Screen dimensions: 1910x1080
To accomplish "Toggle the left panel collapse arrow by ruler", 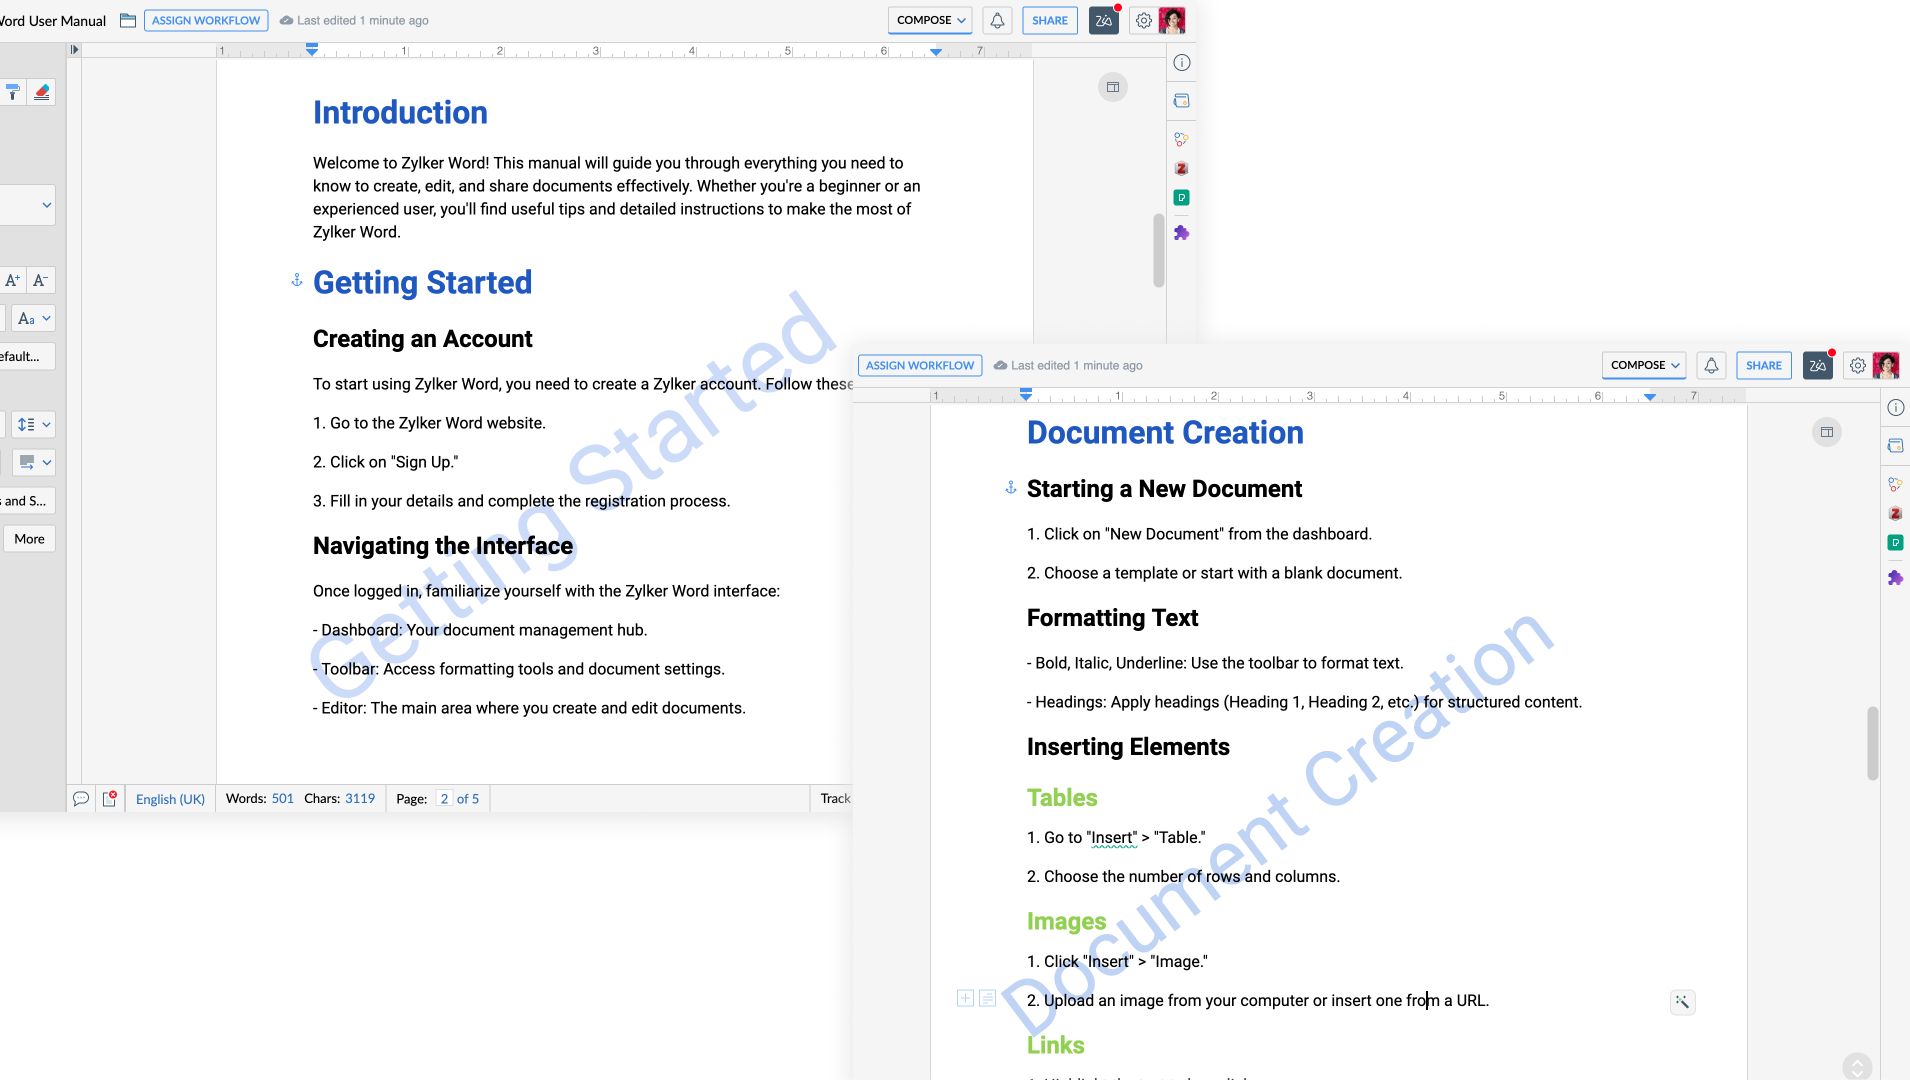I will [74, 49].
